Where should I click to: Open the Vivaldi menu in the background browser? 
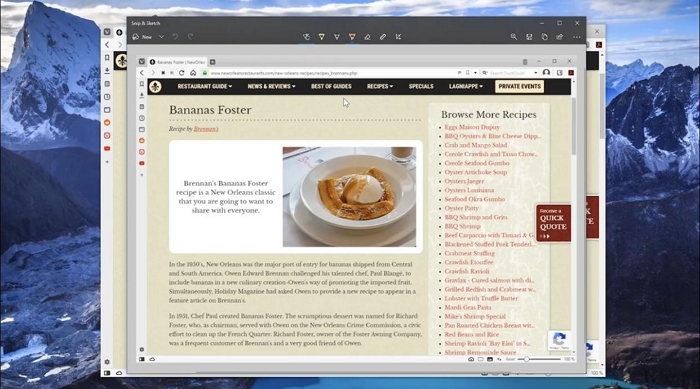(x=107, y=32)
